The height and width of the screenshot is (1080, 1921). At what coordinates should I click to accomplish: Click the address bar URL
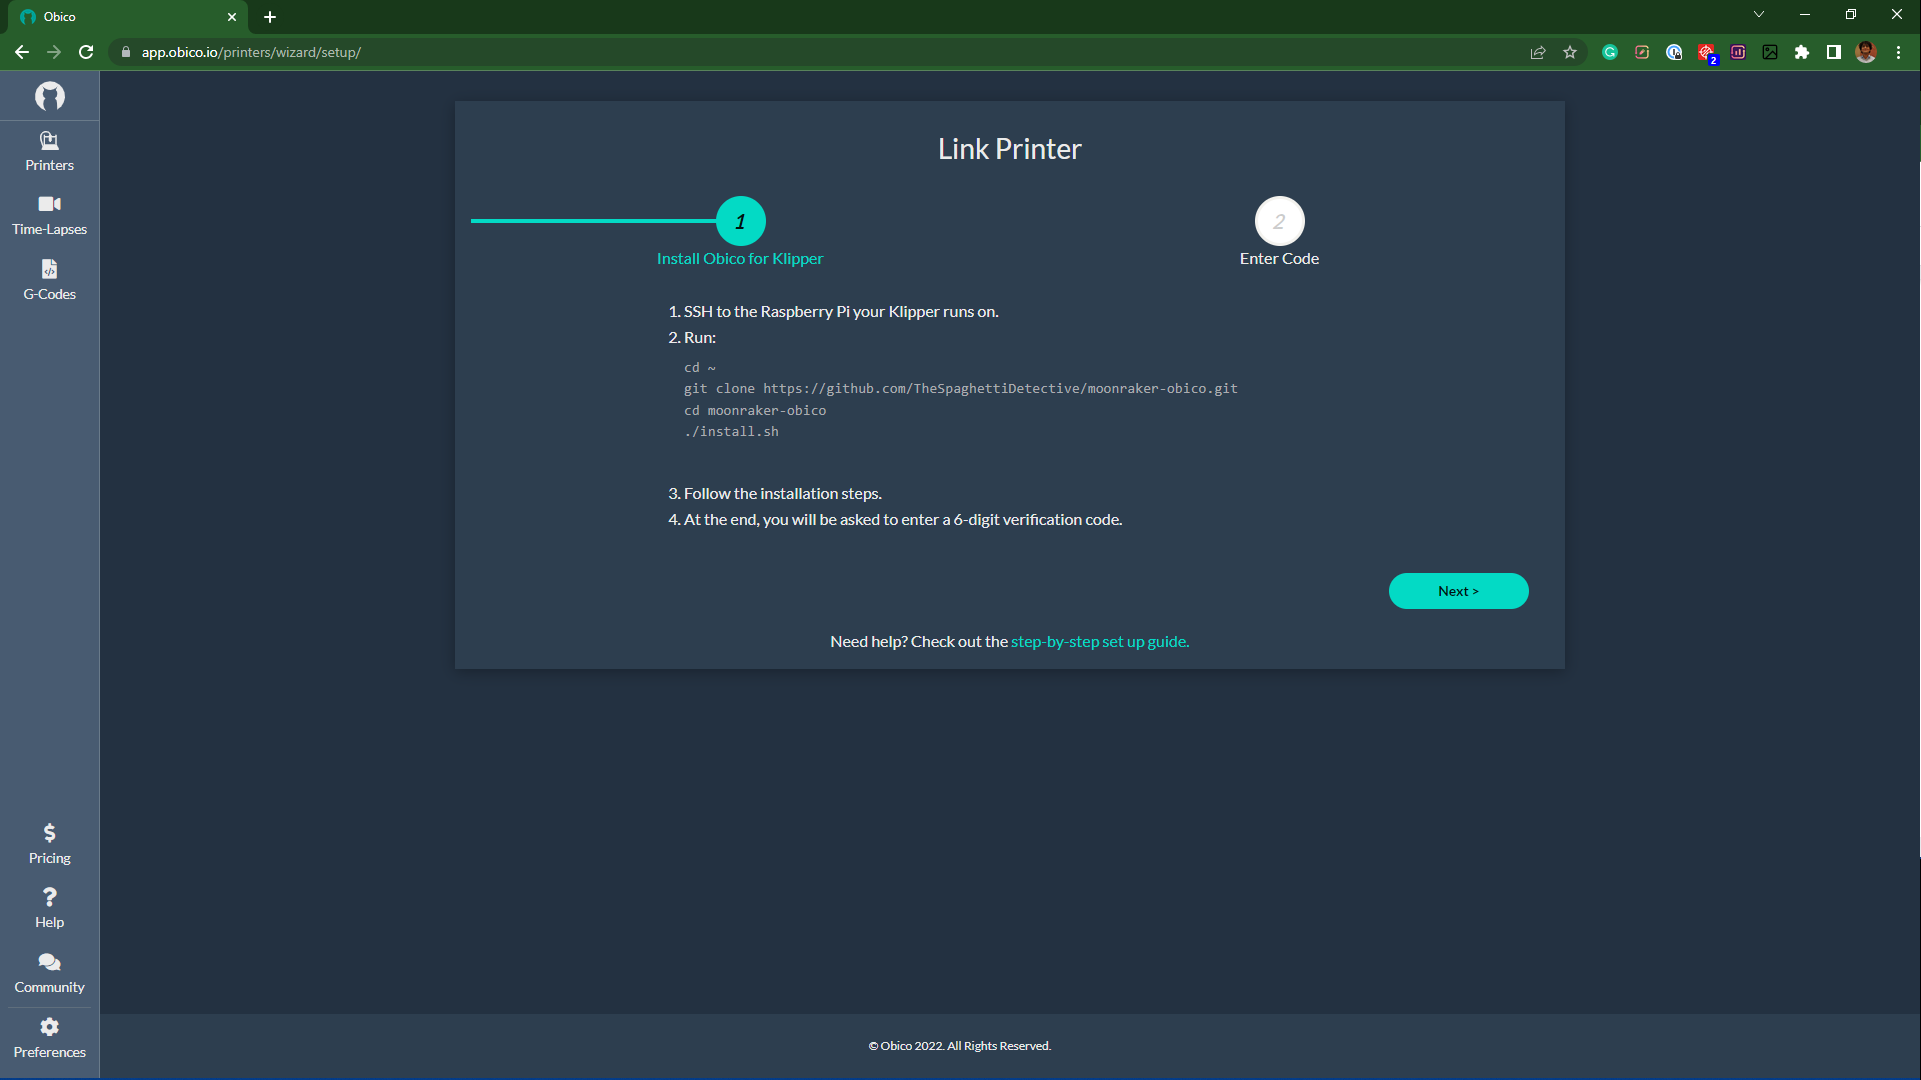click(250, 52)
